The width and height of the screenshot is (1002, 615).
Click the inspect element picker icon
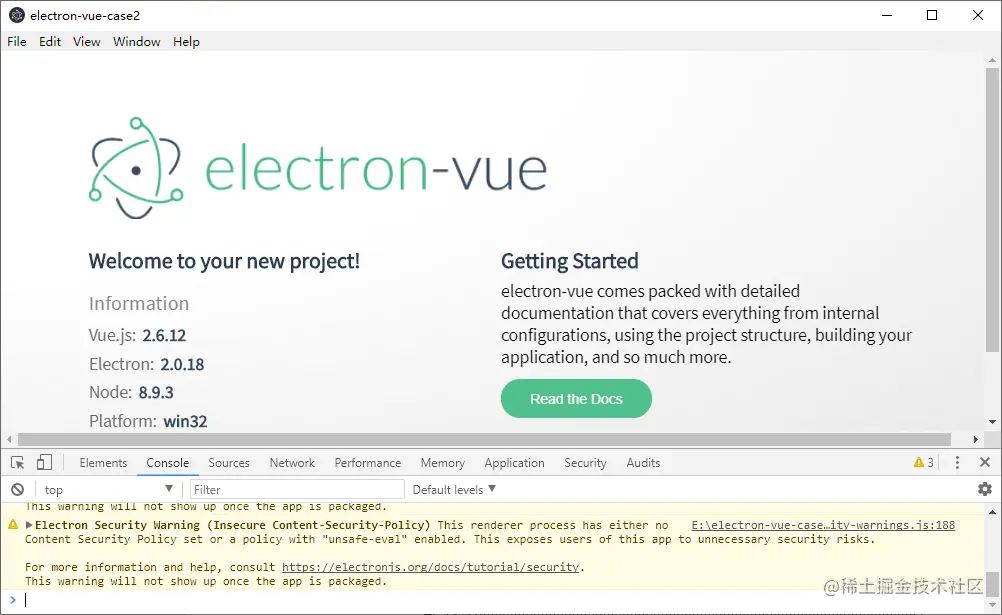(17, 462)
